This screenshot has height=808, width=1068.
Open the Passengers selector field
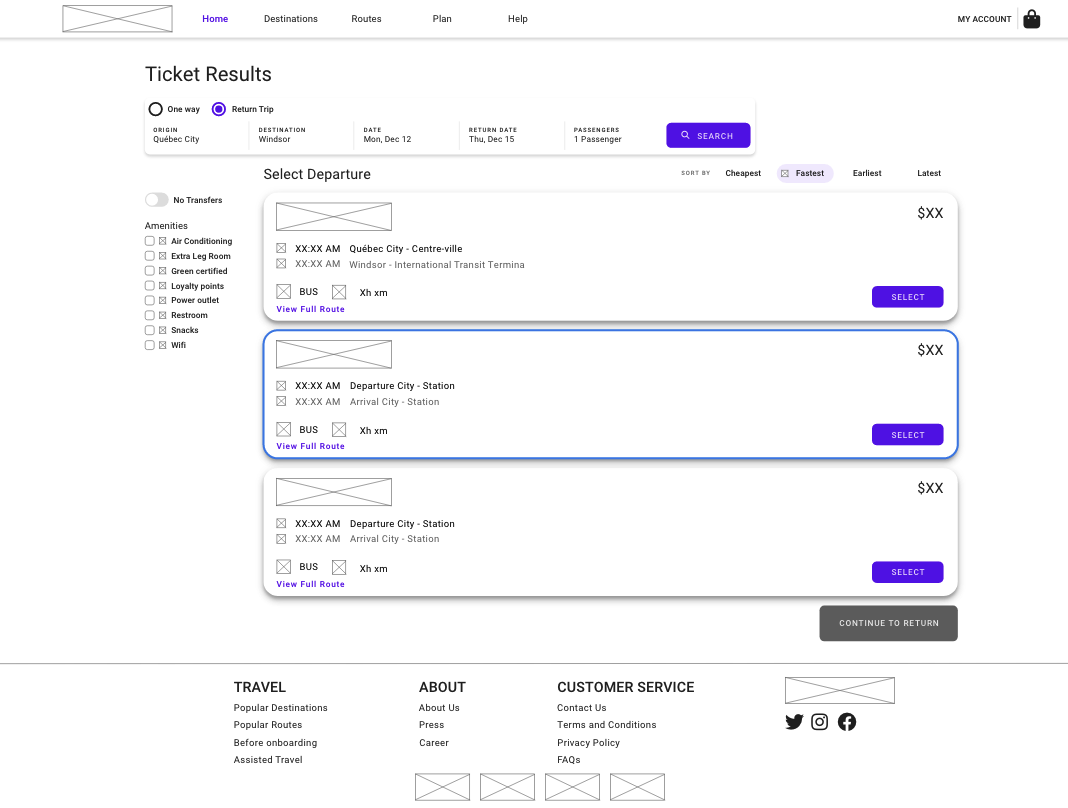tap(612, 135)
